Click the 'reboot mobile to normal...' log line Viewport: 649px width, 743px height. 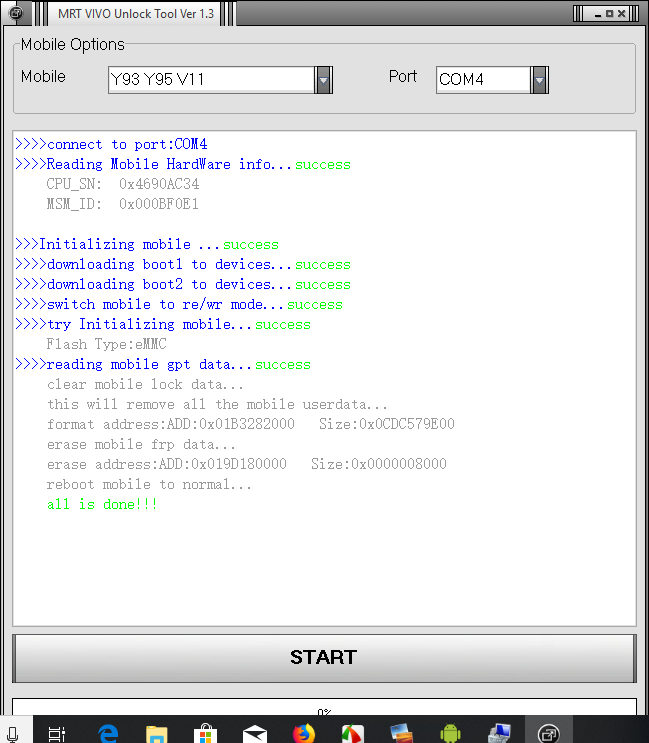pos(149,484)
